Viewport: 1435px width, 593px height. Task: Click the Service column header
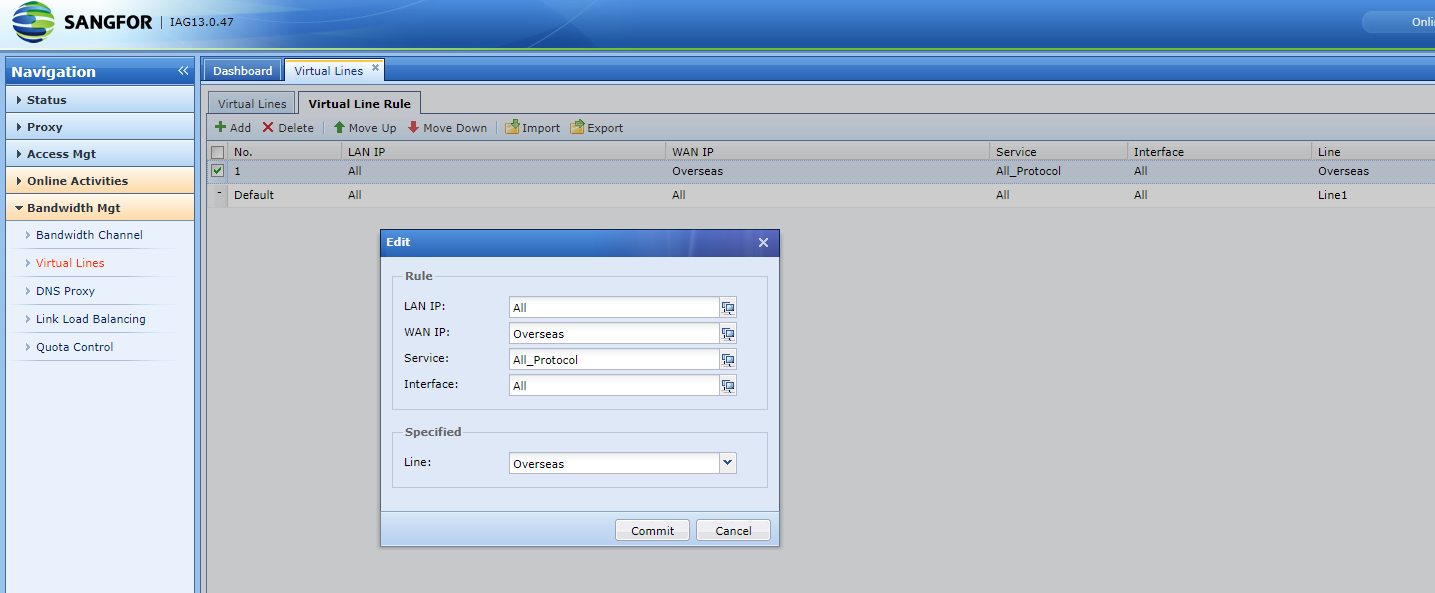pos(1059,152)
